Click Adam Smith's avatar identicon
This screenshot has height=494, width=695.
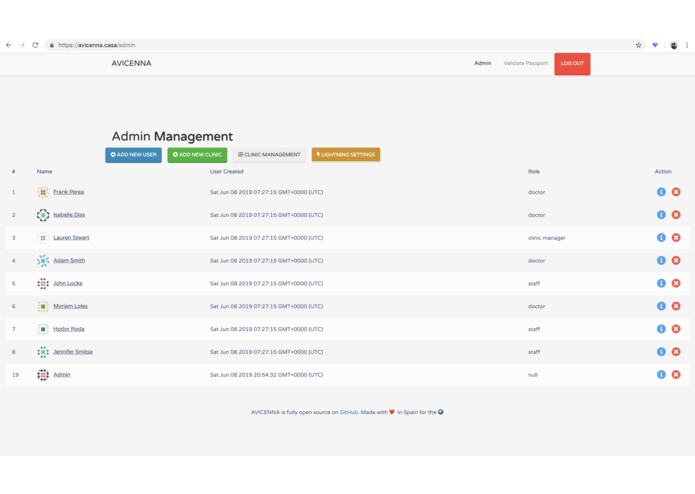[43, 261]
